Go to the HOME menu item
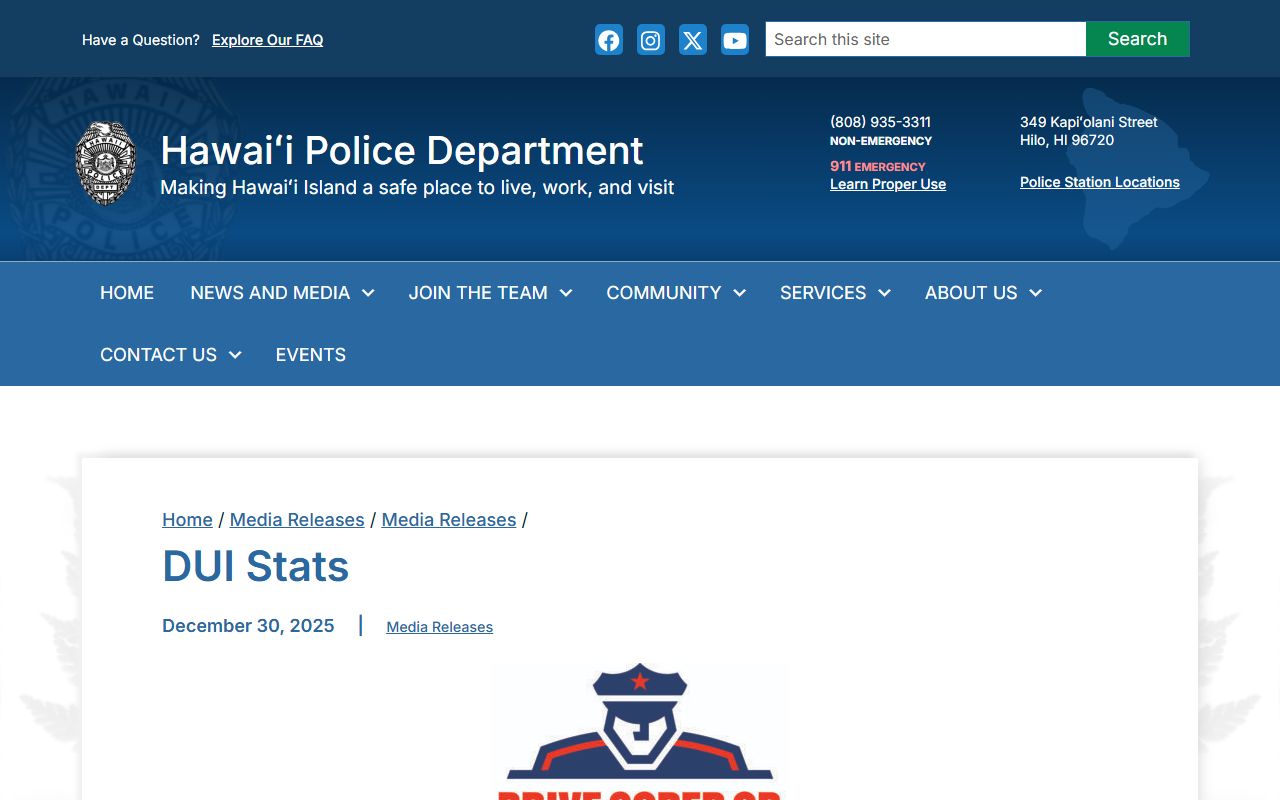This screenshot has height=800, width=1280. pyautogui.click(x=127, y=293)
